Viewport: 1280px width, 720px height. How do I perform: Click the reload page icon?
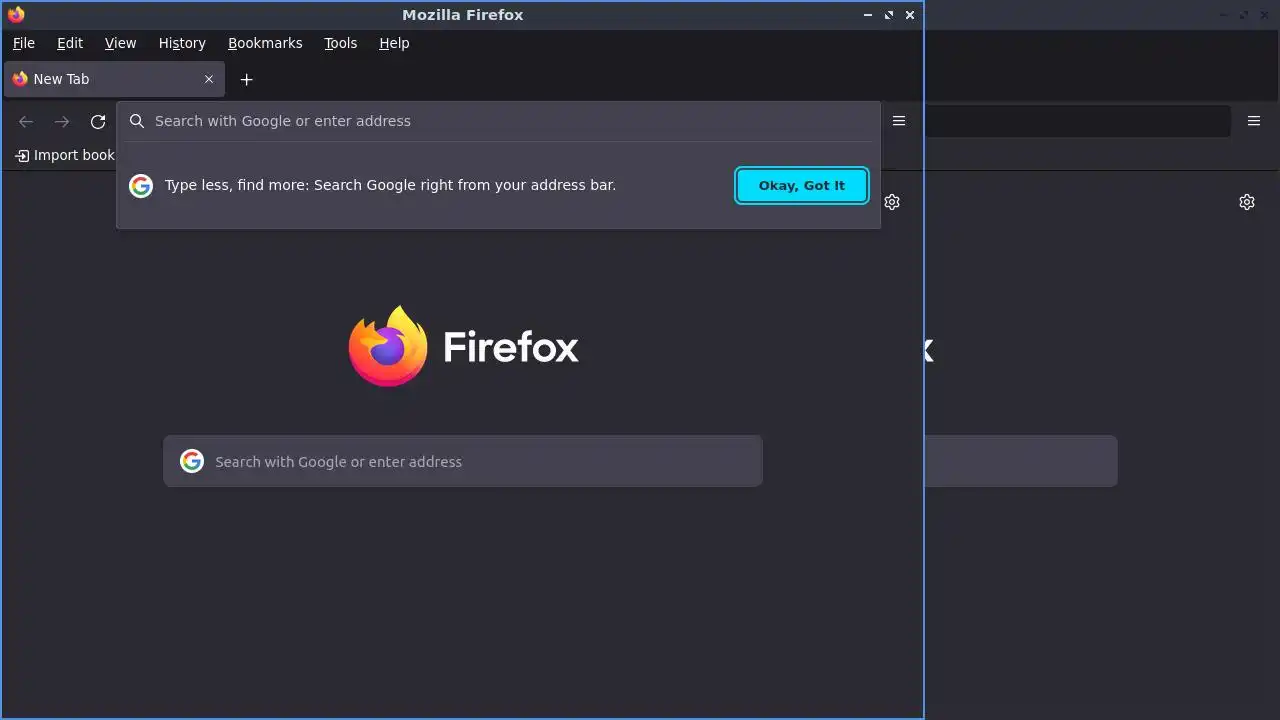click(98, 121)
